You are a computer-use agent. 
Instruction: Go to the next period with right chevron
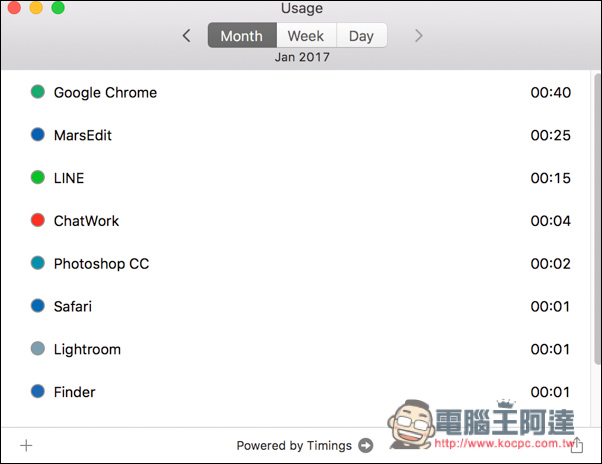pos(418,36)
